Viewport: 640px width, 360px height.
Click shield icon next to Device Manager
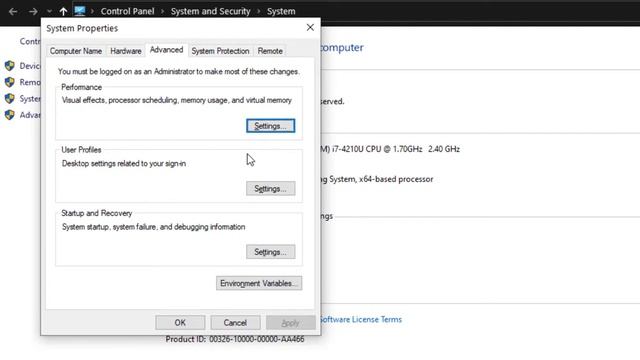pyautogui.click(x=10, y=66)
